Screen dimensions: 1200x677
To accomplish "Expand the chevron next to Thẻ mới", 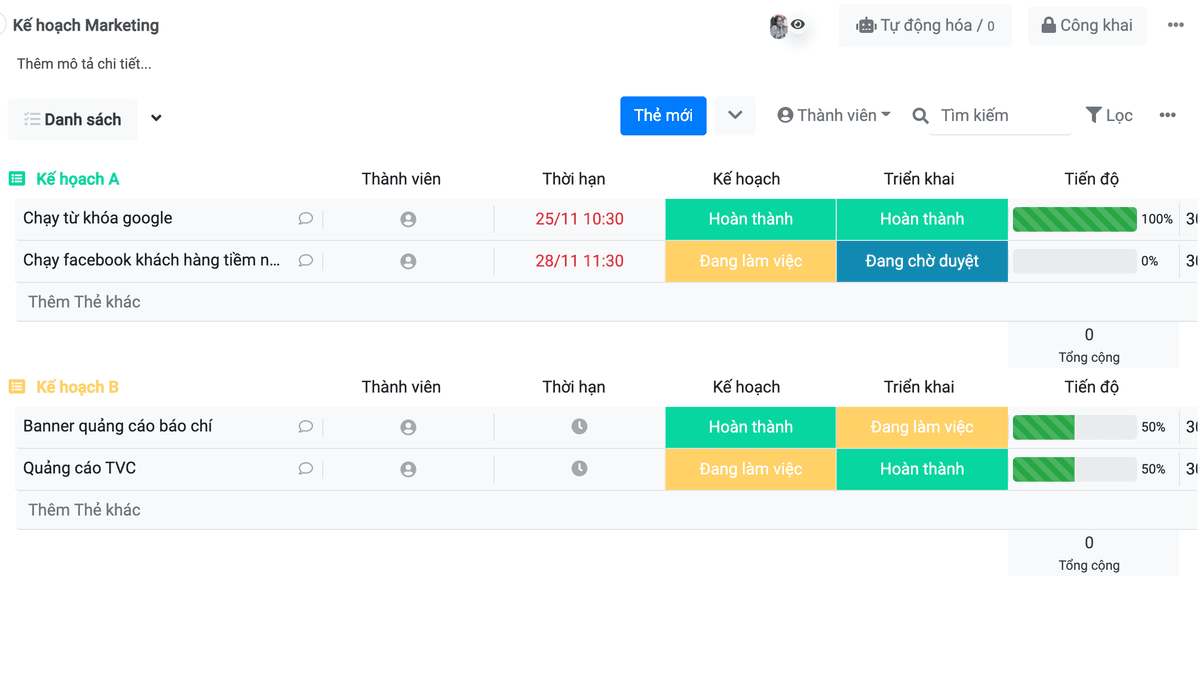I will (x=735, y=116).
